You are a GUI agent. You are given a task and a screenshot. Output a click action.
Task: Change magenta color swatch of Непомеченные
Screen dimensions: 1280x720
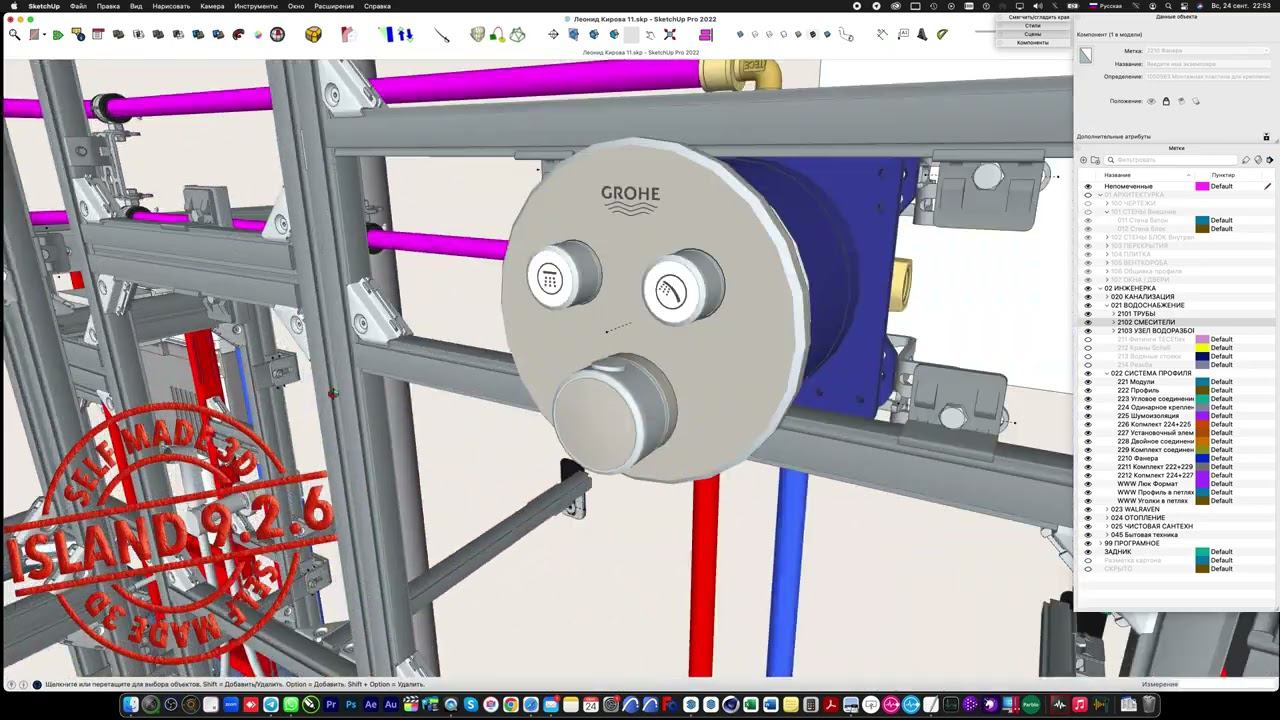tap(1202, 186)
